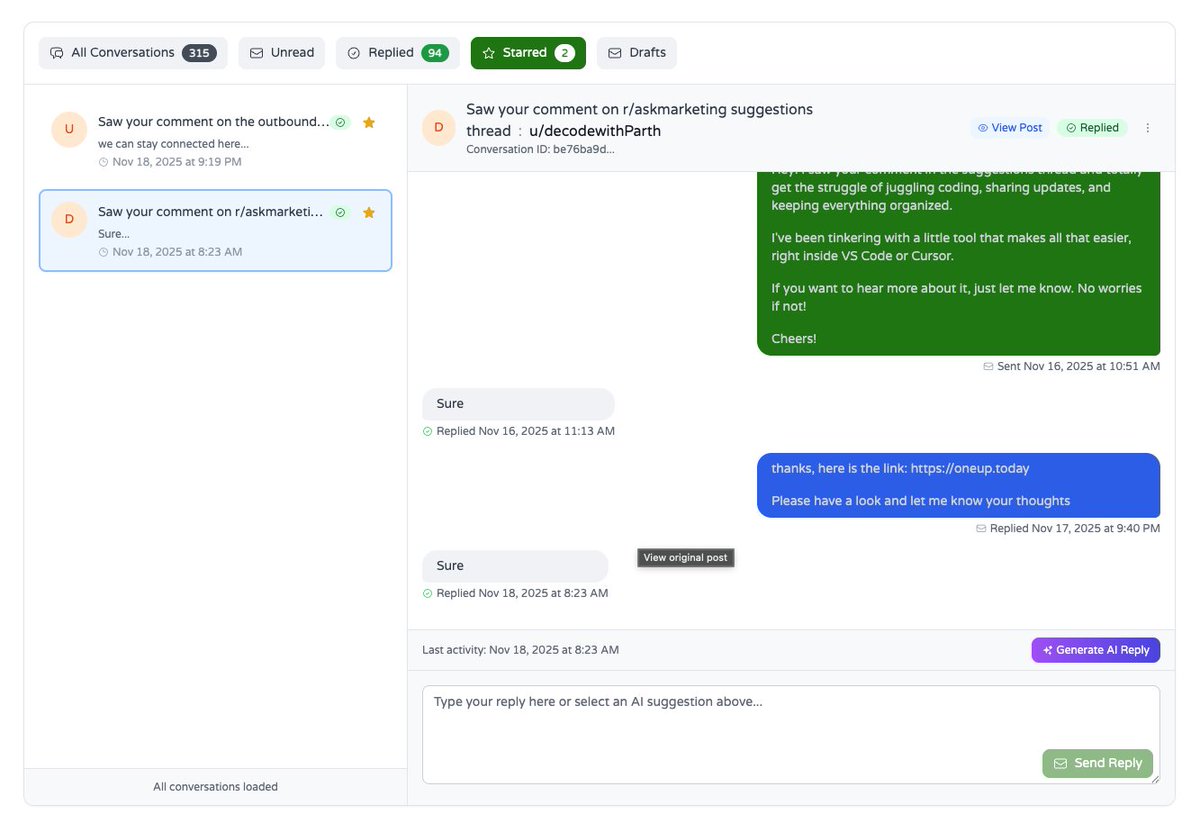
Task: Click replied checkmark badge on outbound conversation
Action: point(340,122)
